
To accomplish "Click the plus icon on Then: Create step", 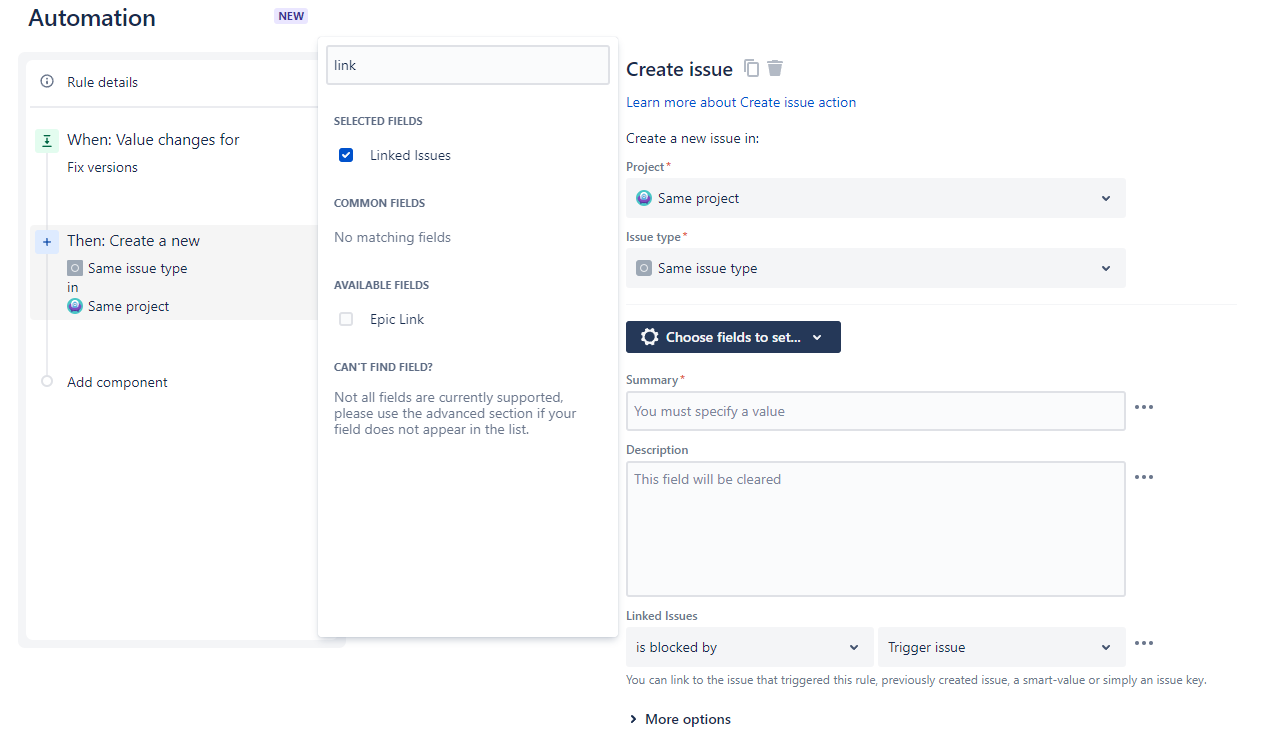I will click(x=46, y=241).
